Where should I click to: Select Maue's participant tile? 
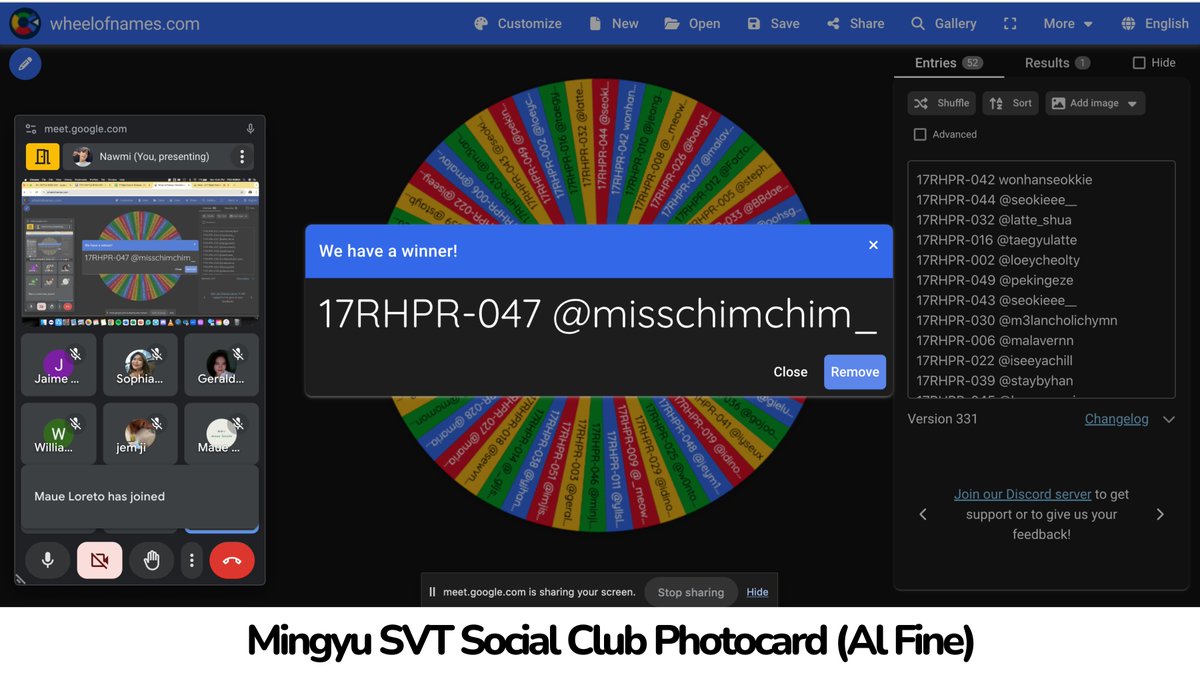point(221,433)
